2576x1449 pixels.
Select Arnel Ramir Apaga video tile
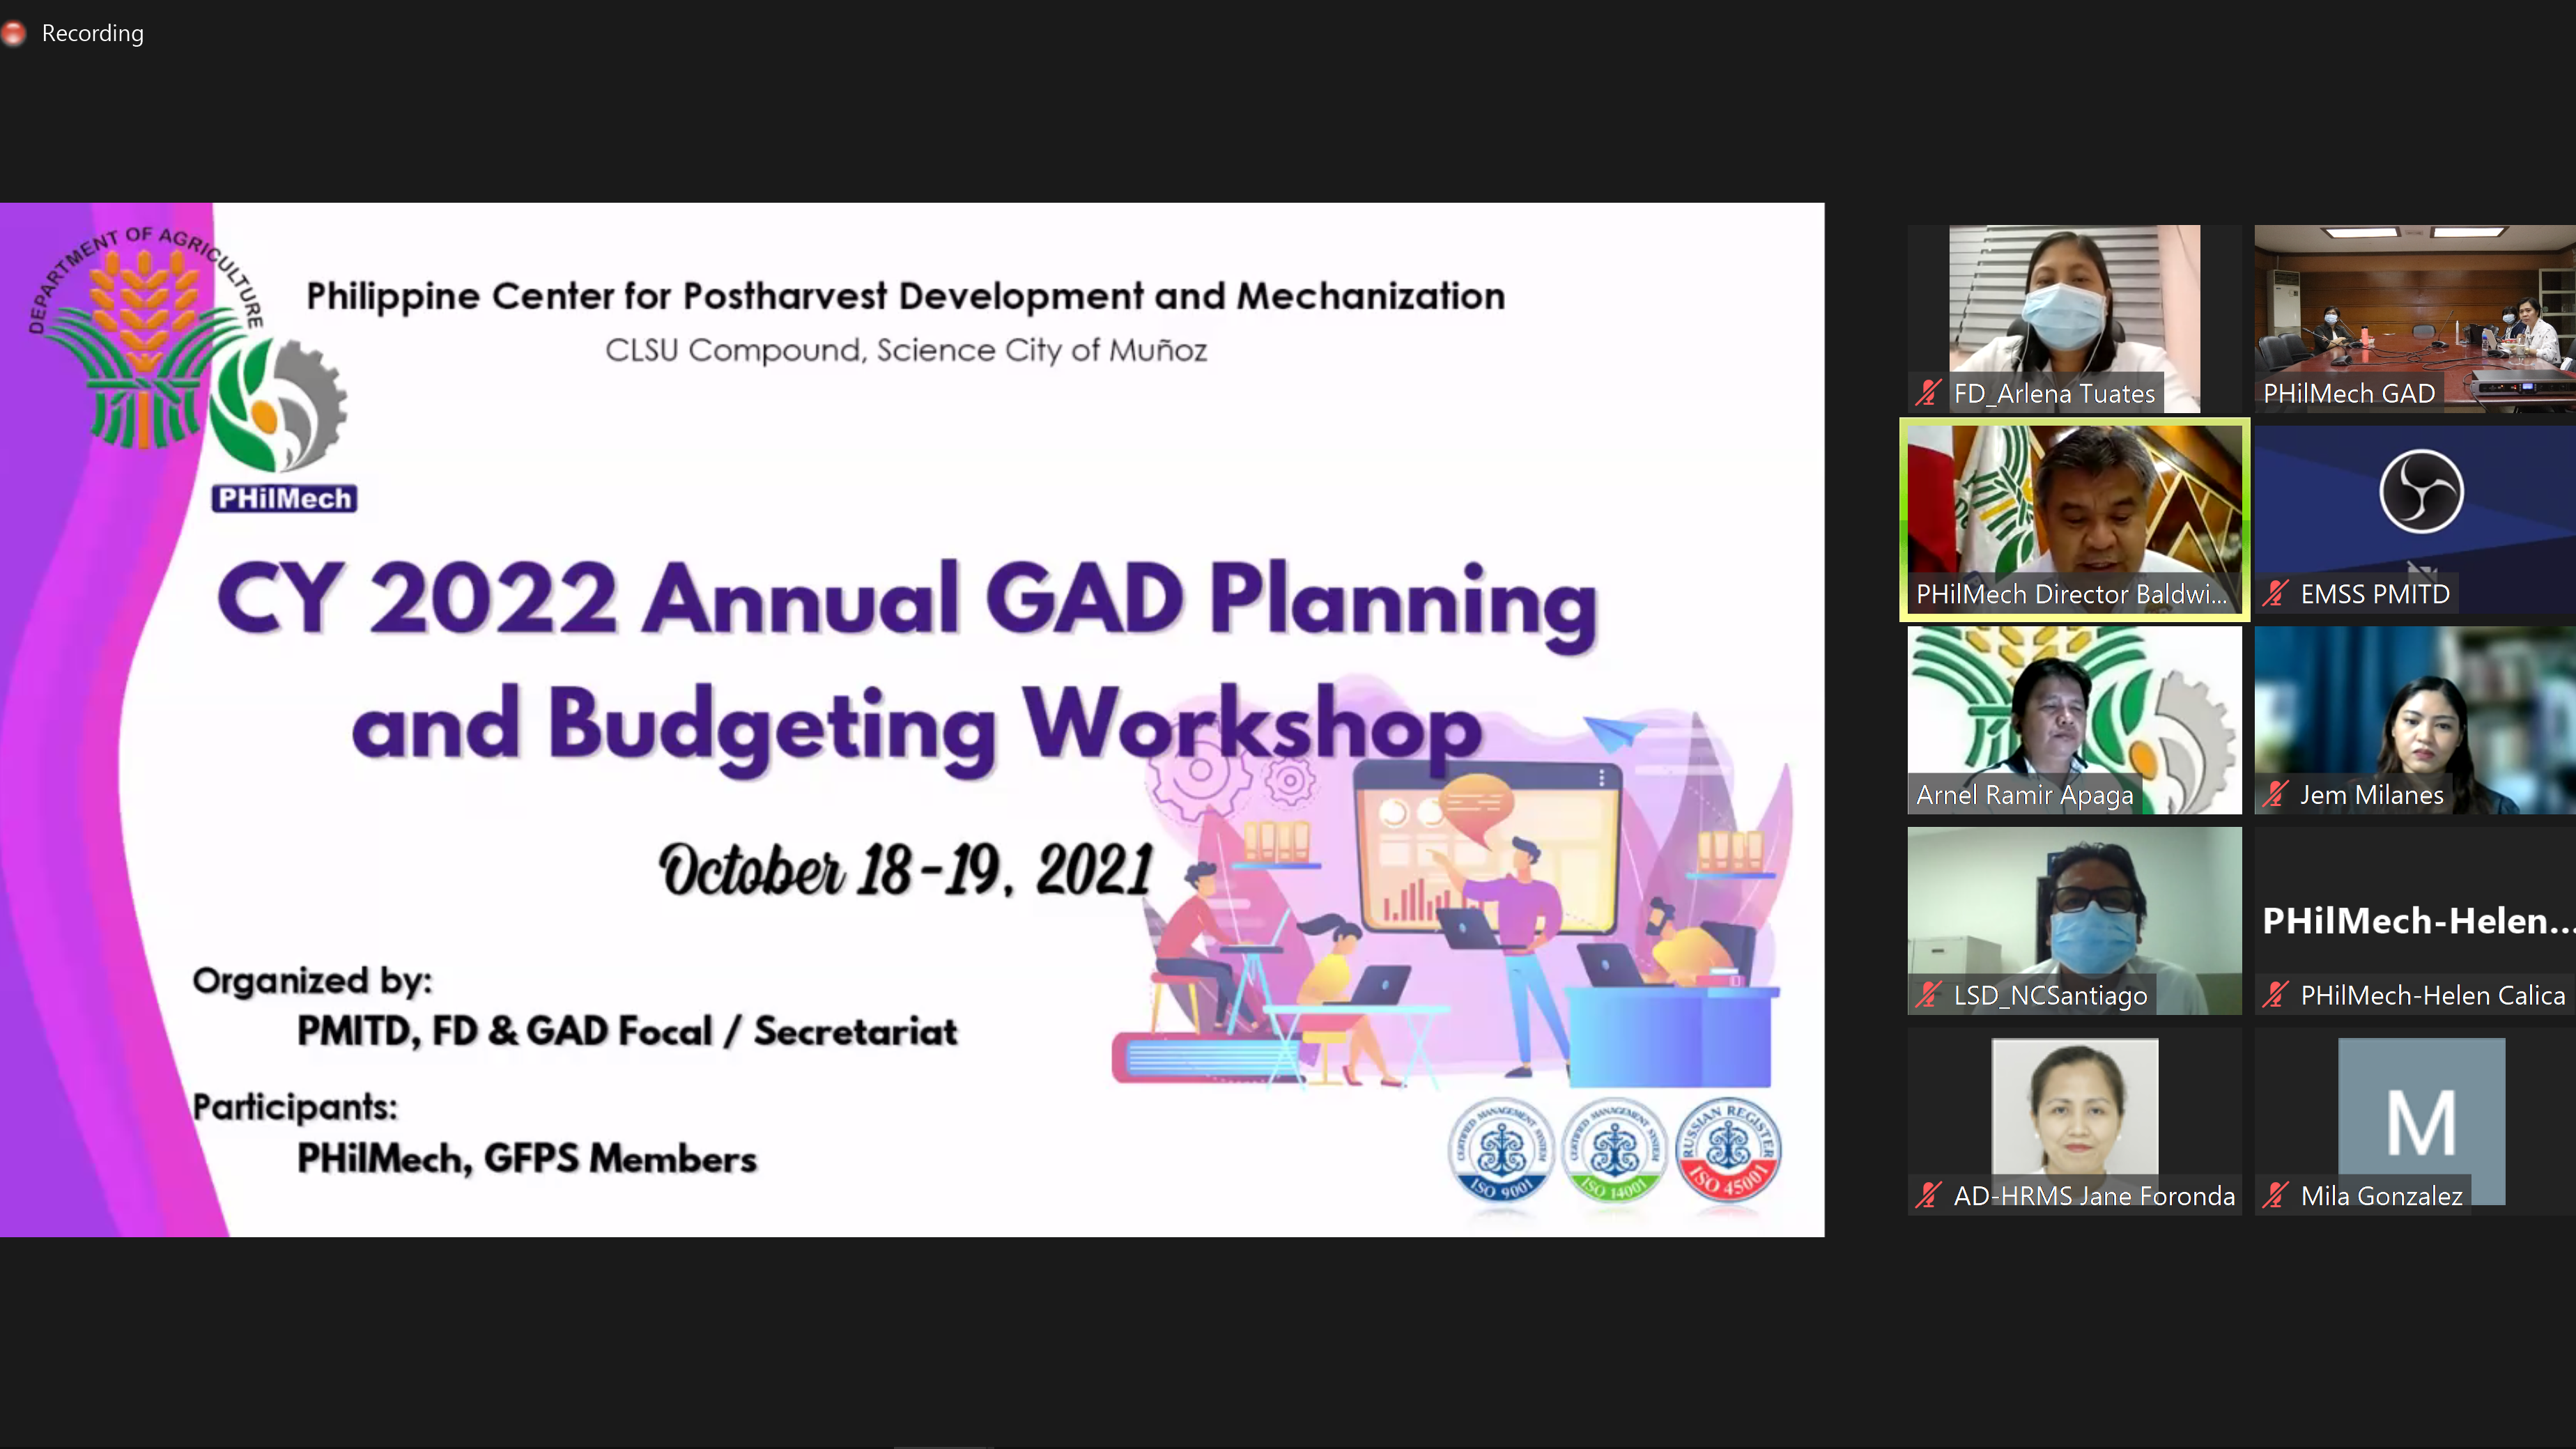pos(2074,720)
